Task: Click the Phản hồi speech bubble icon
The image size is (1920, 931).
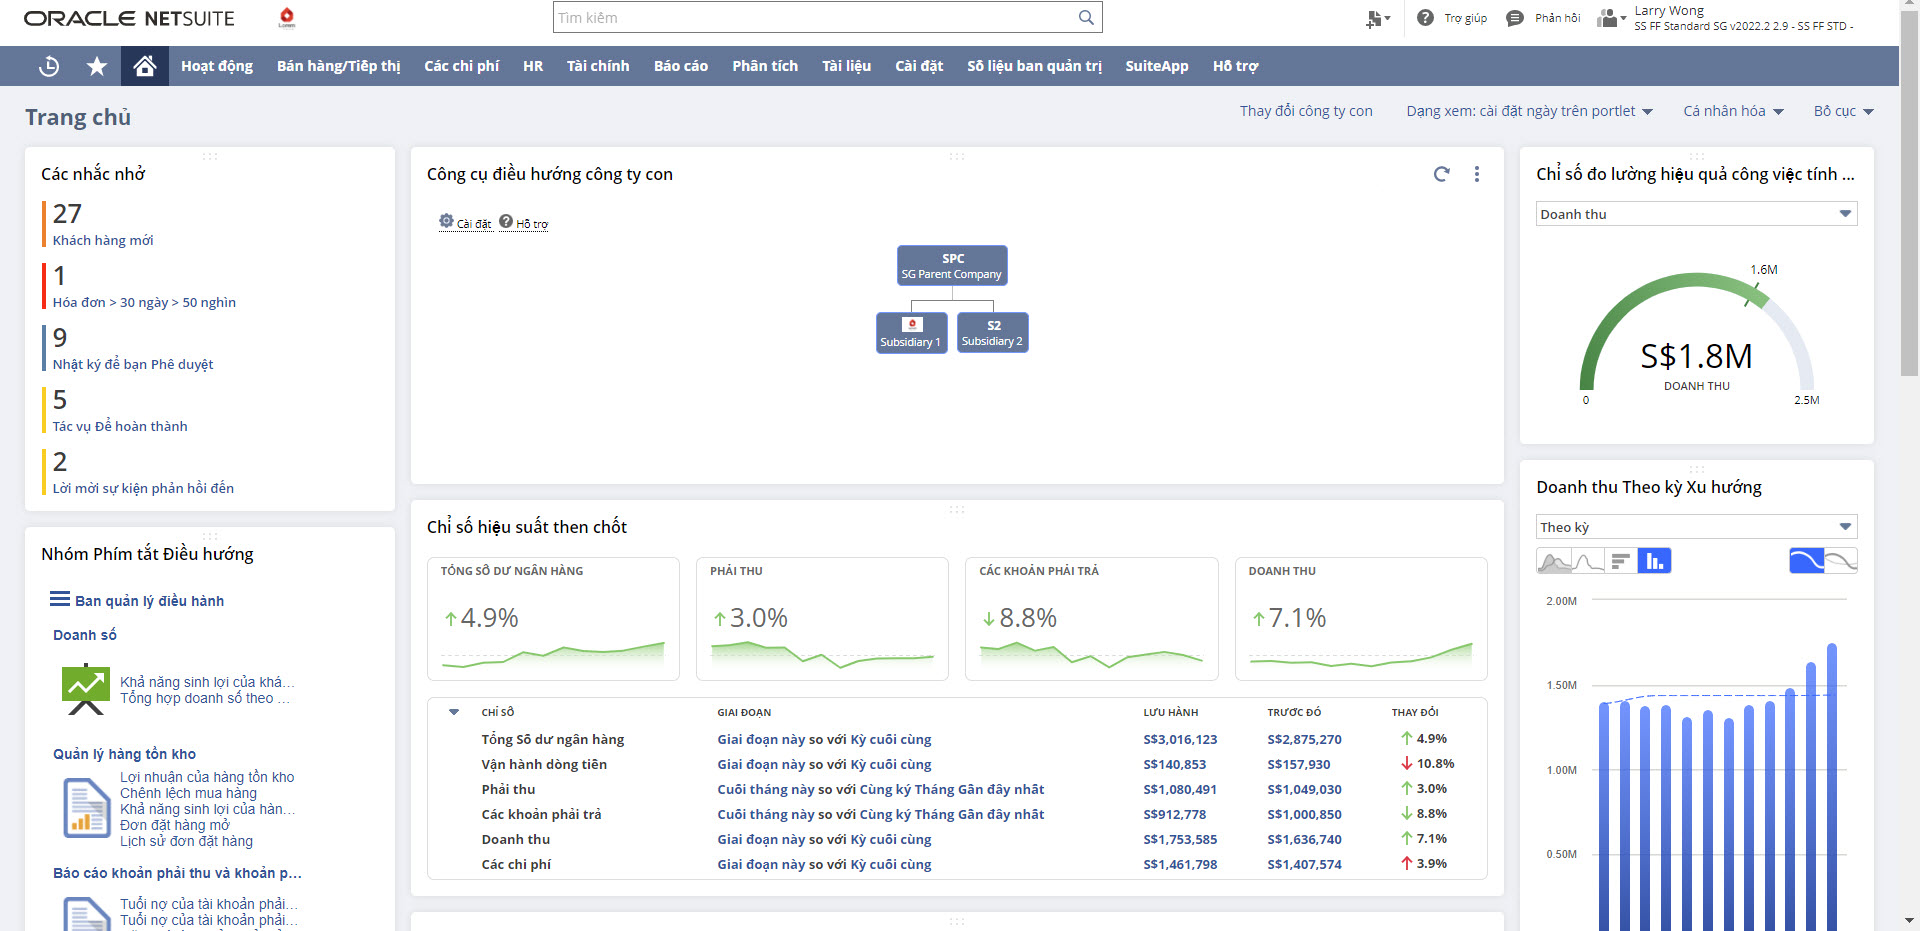Action: click(x=1515, y=18)
